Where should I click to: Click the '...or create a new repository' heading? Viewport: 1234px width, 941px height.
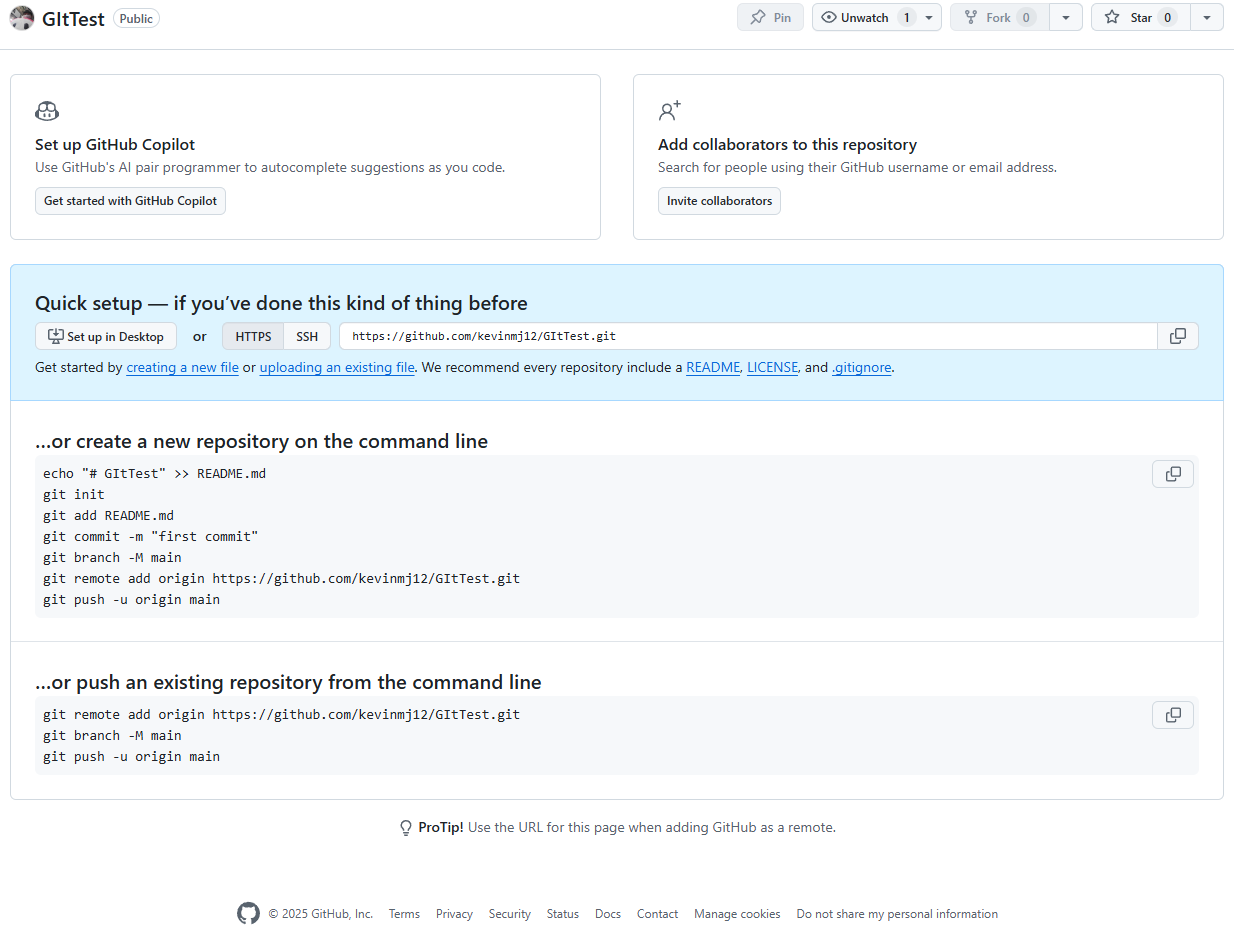[x=261, y=441]
